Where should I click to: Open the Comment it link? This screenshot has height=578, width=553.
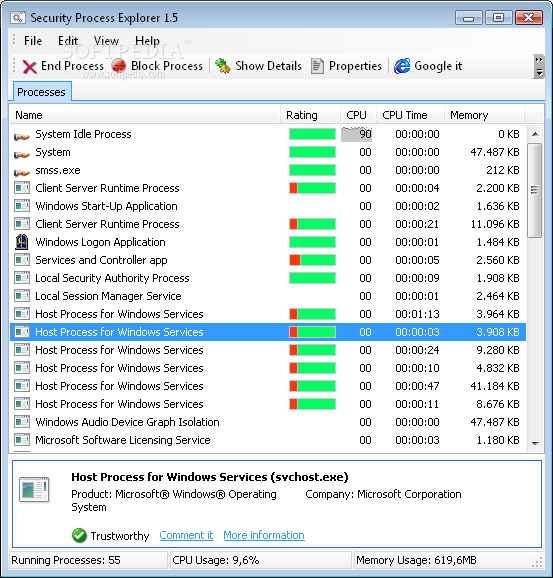tap(186, 535)
